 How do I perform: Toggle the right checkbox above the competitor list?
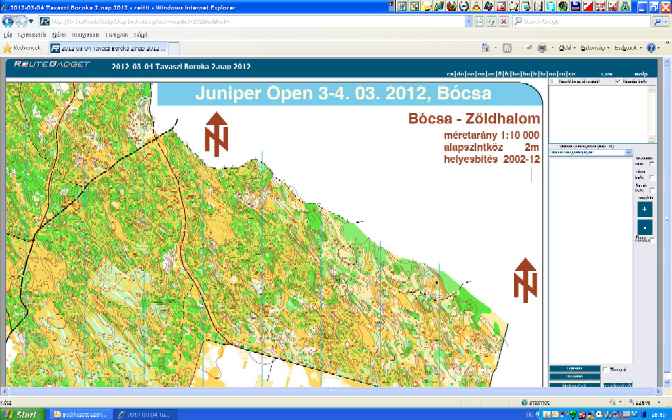618,81
